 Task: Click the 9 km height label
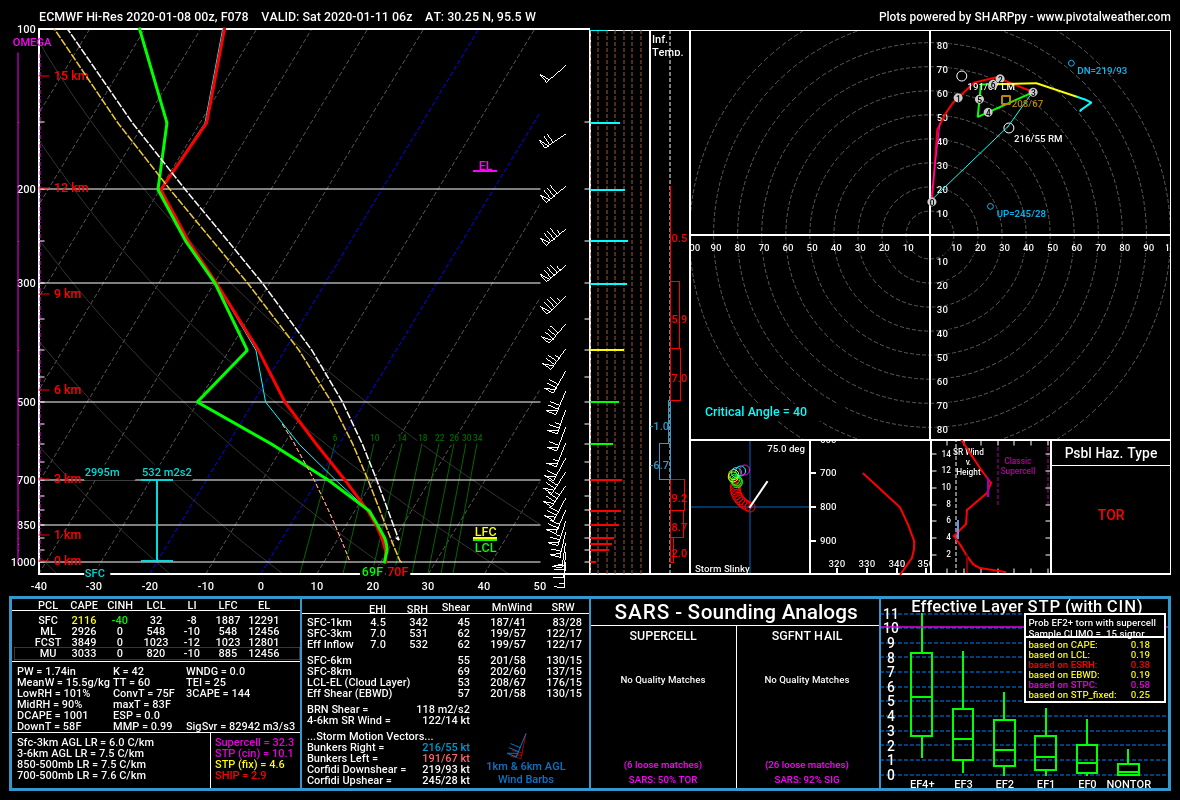point(68,294)
